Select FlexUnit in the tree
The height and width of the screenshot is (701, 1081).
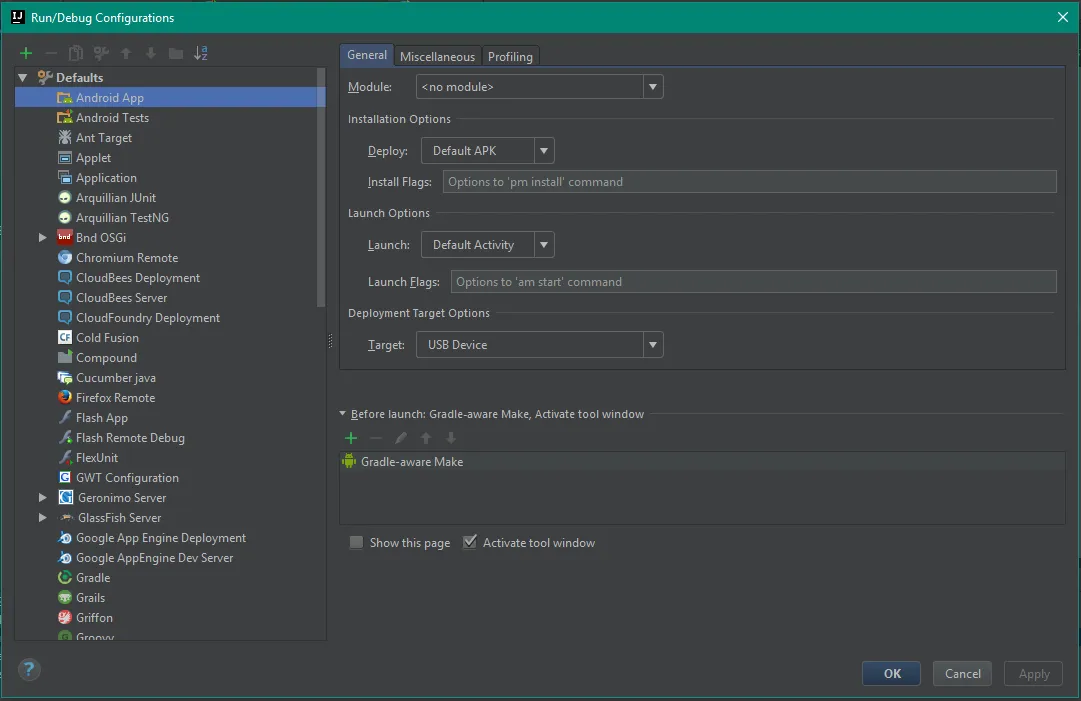pyautogui.click(x=97, y=457)
